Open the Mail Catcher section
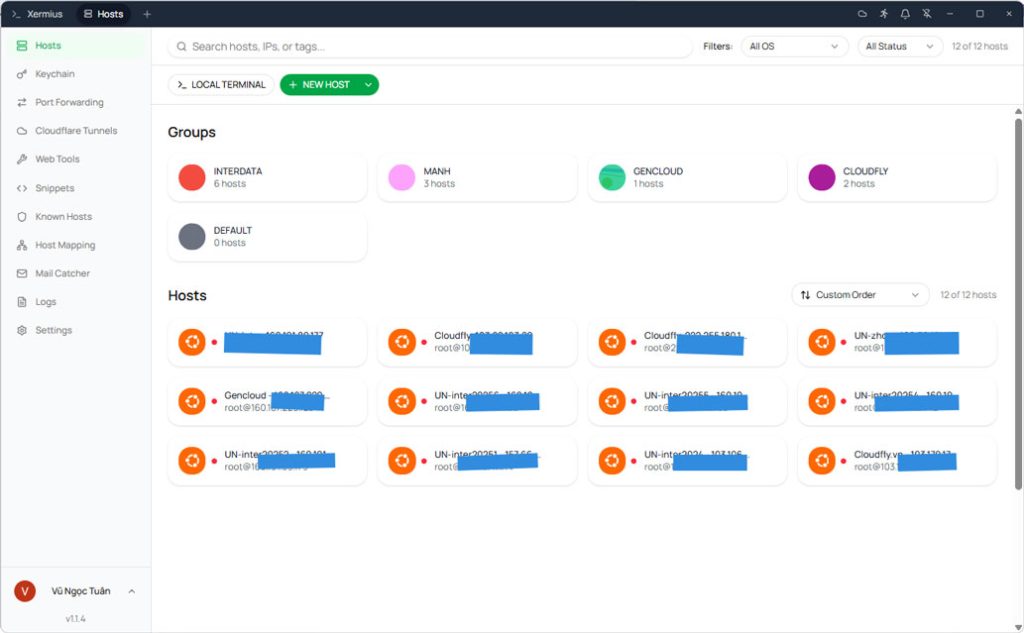 [x=62, y=273]
